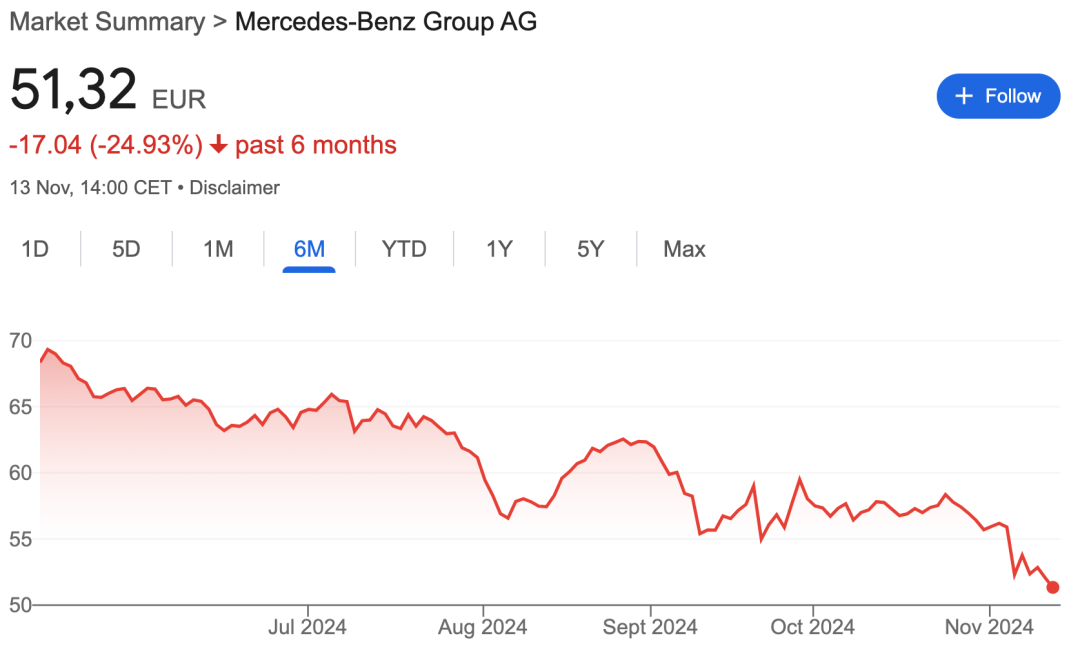Click the Nov 2024 axis label
1080x649 pixels.
[989, 627]
